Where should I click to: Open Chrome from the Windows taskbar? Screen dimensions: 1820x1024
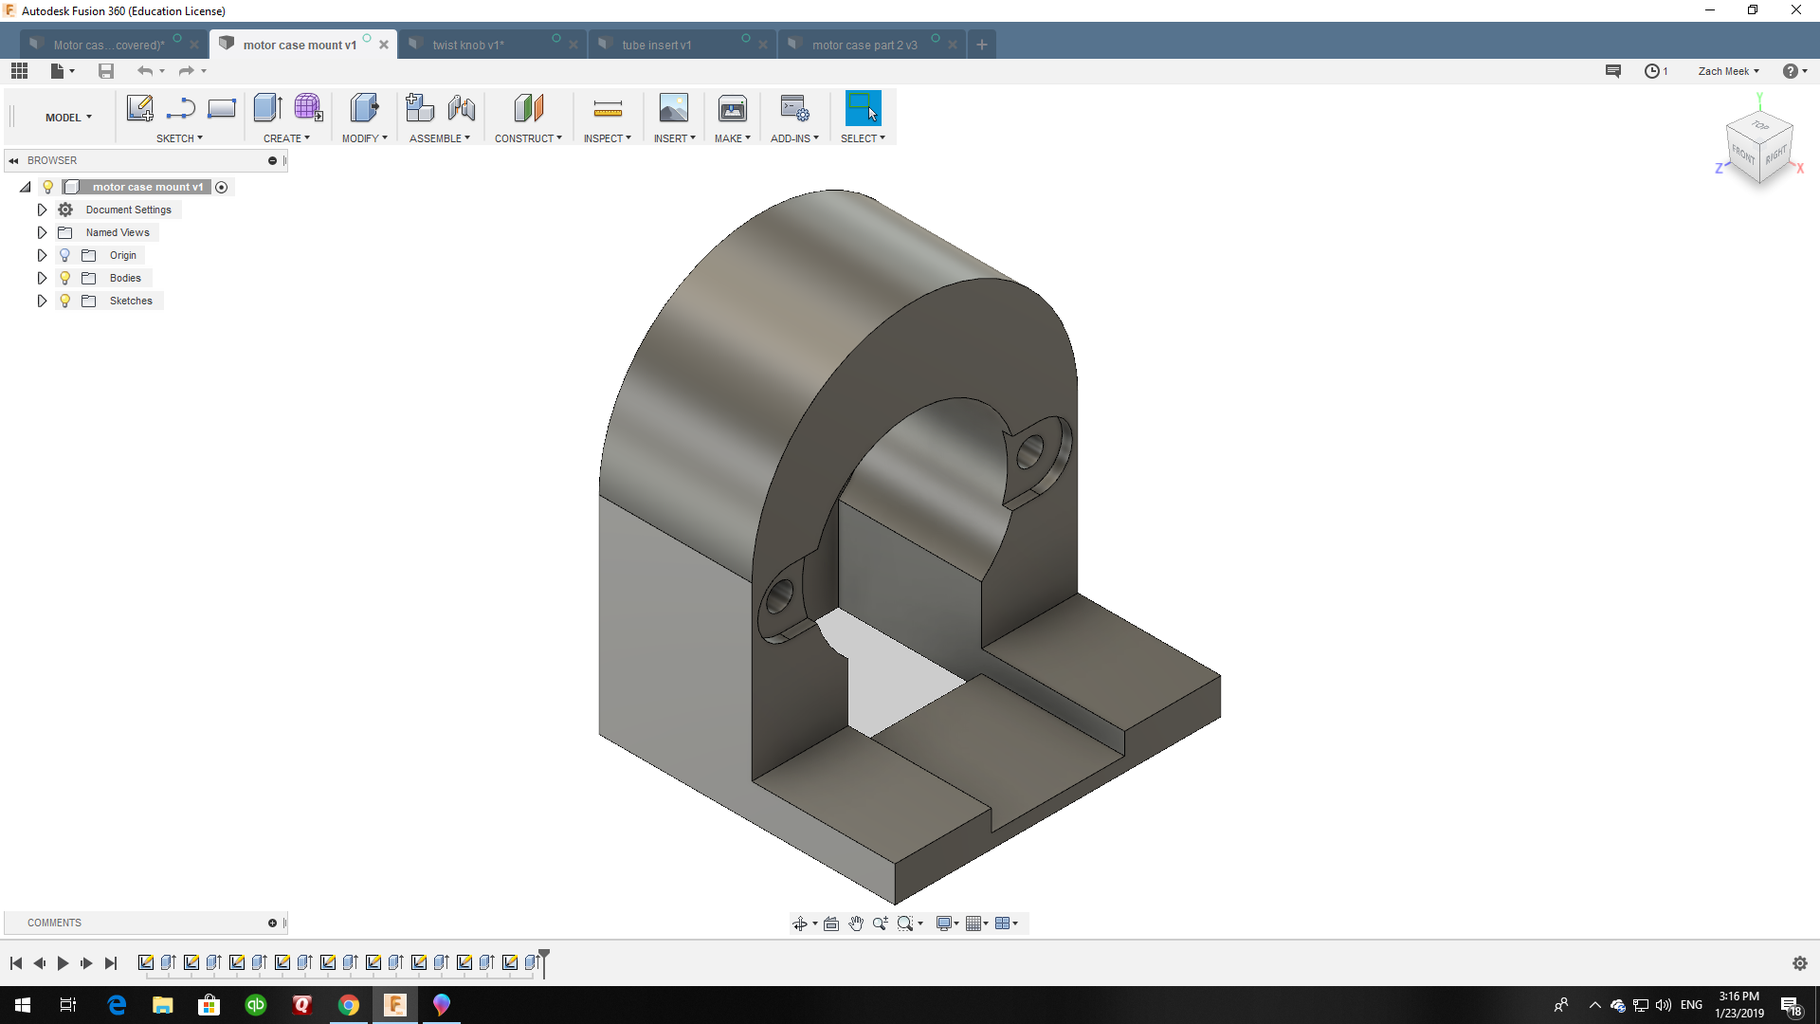348,1005
